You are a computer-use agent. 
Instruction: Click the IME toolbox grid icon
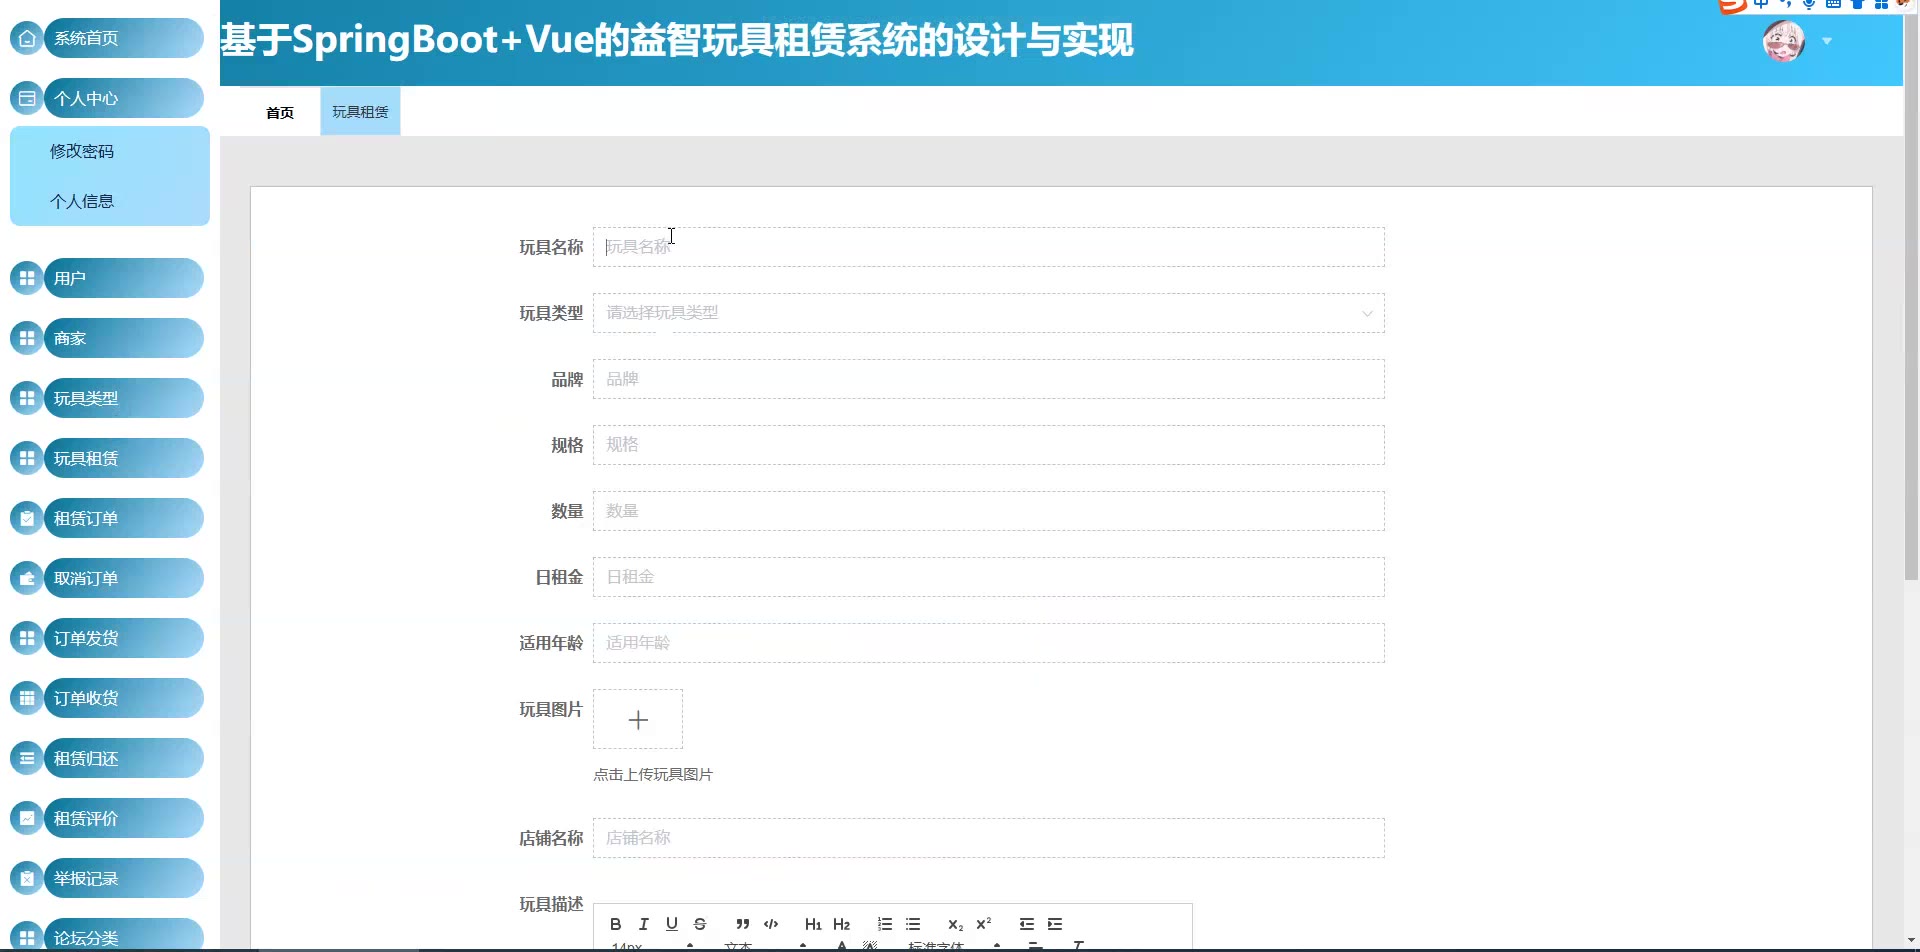(x=1881, y=4)
